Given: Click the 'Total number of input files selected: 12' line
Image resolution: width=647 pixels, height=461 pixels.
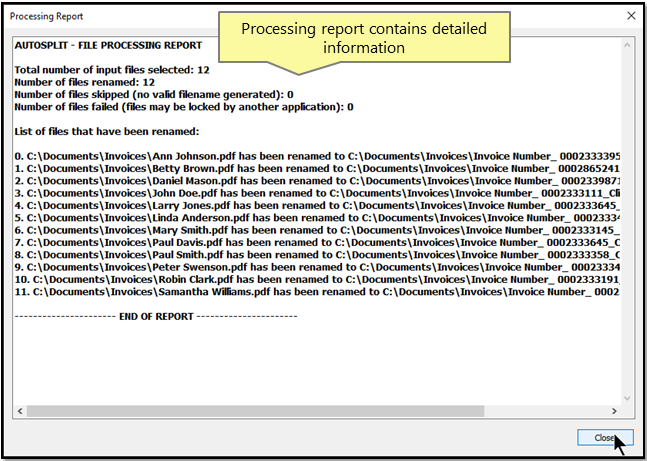Looking at the screenshot, I should click(x=112, y=70).
